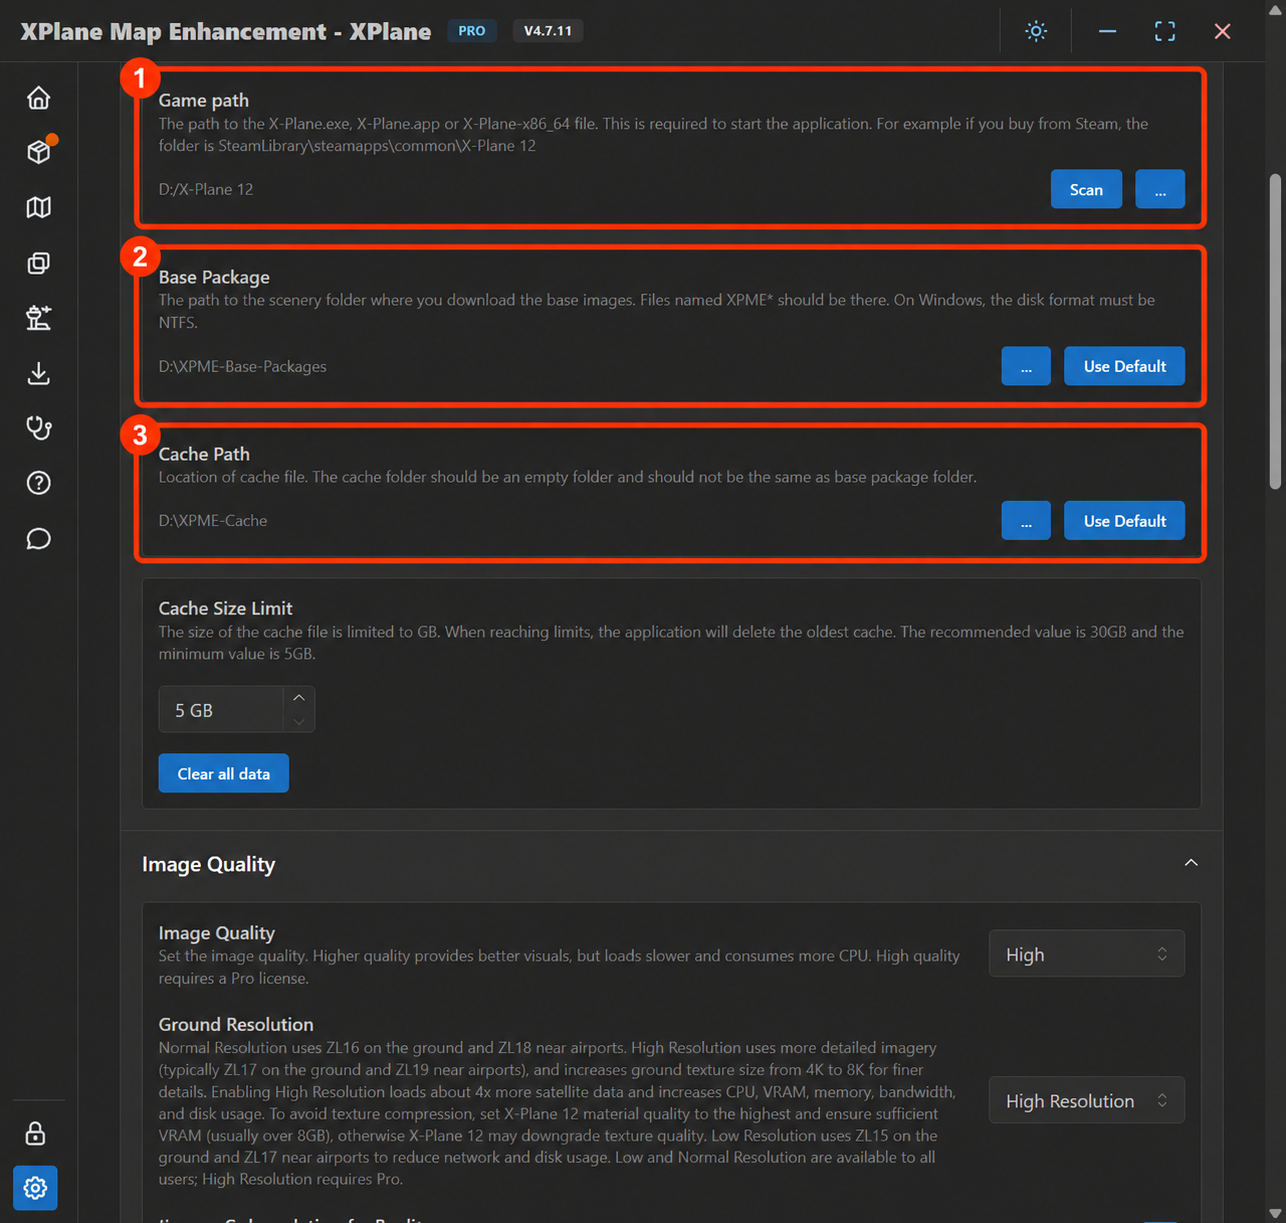Click the V4.7.11 version badge
This screenshot has height=1223, width=1286.
pyautogui.click(x=548, y=31)
